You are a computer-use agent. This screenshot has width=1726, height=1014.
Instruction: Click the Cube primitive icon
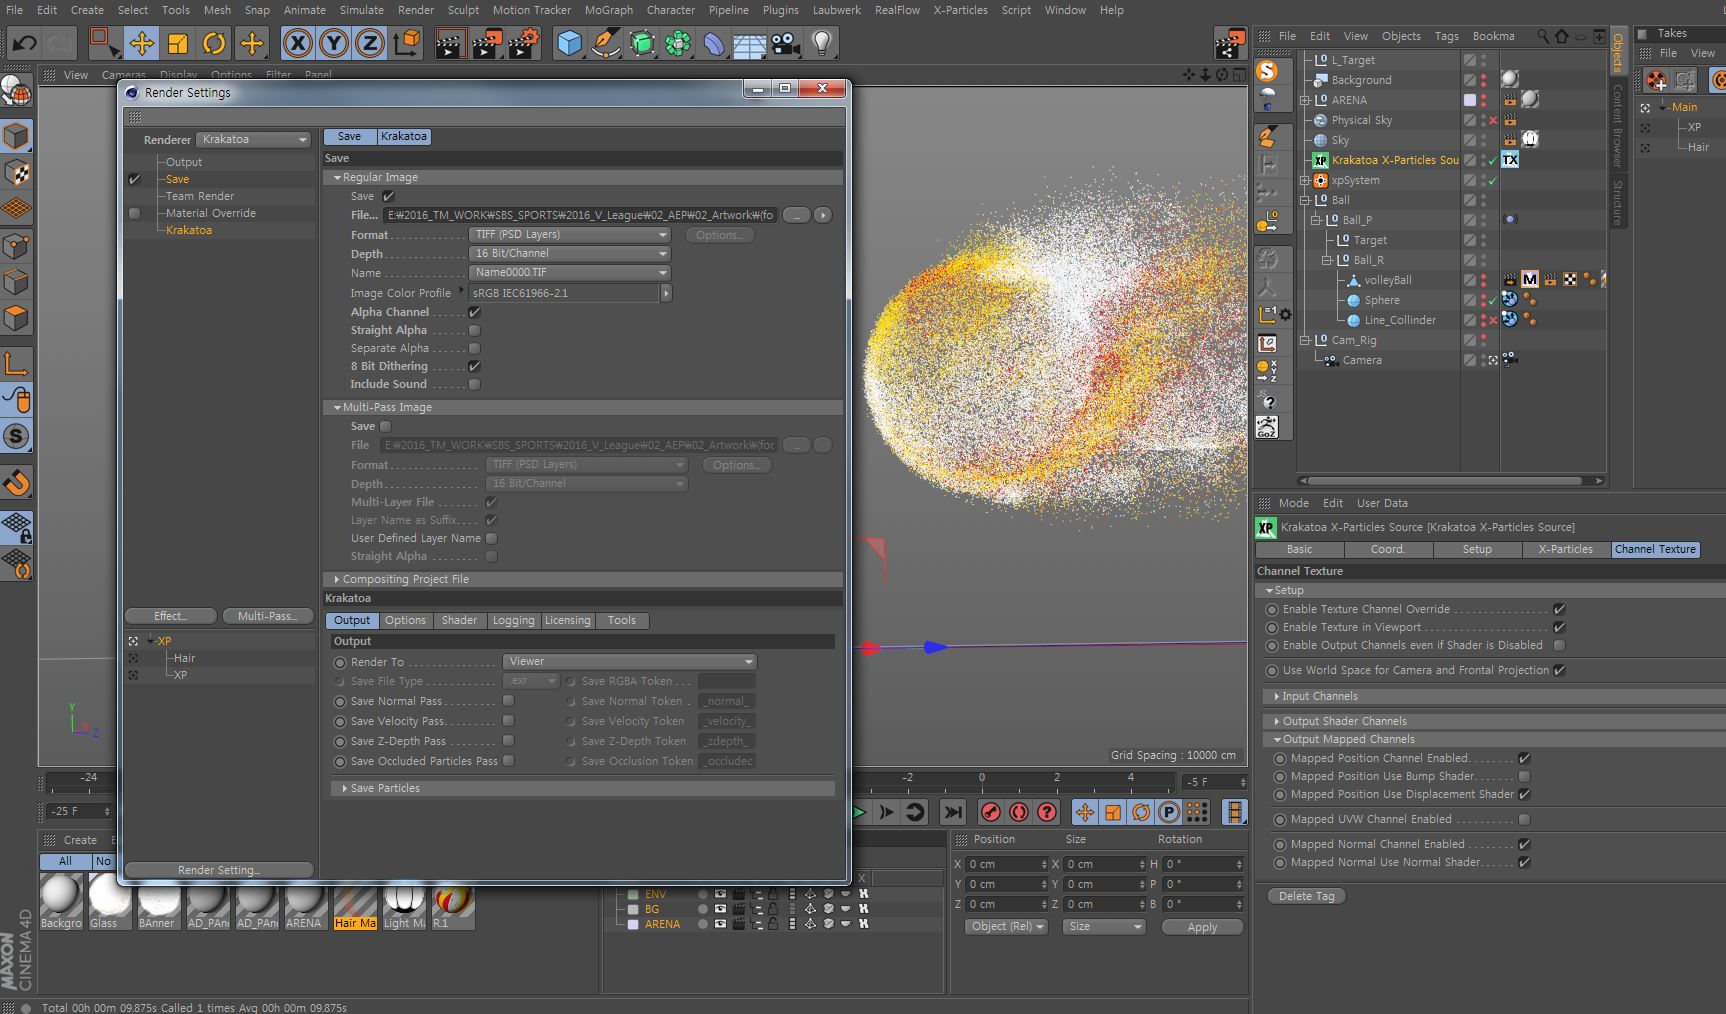pos(570,43)
